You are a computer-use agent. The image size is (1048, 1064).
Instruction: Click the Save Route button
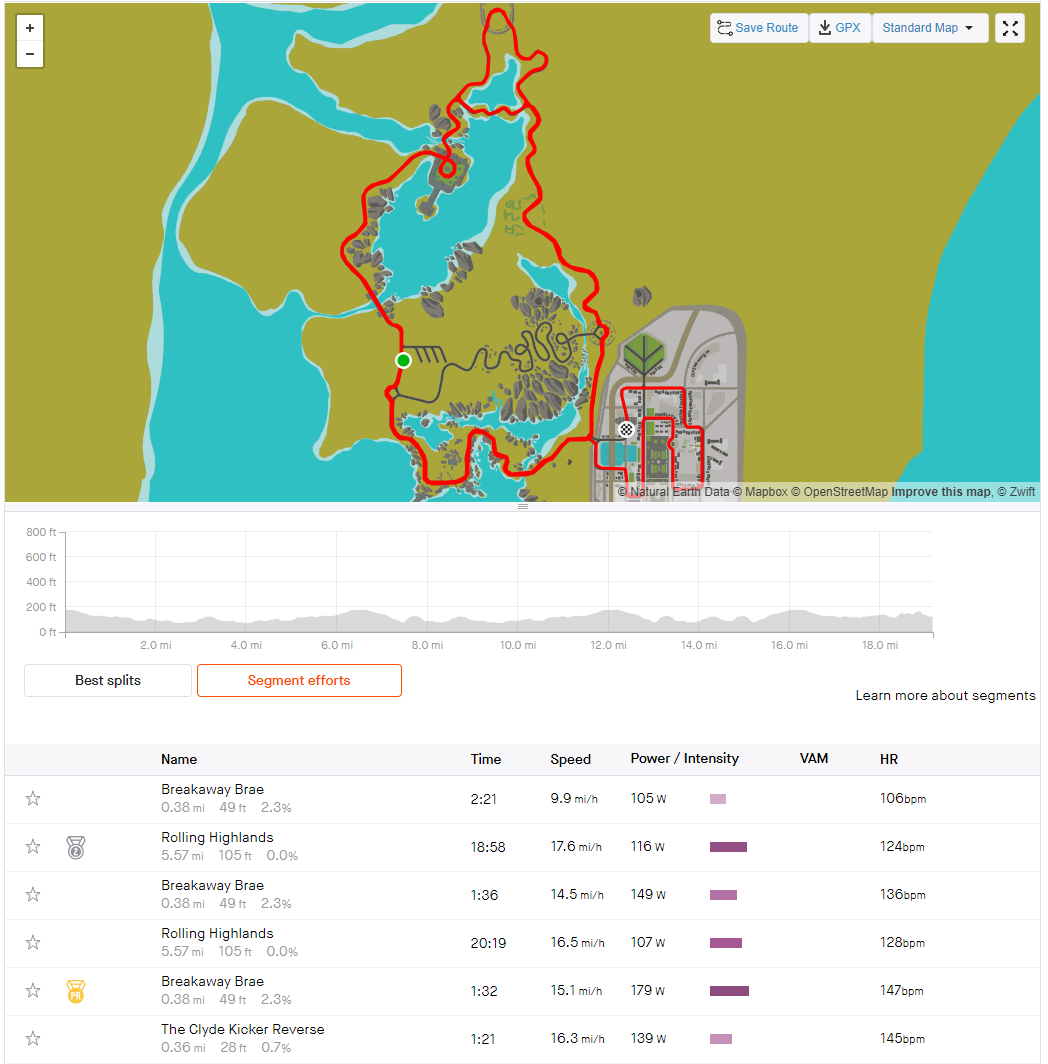pyautogui.click(x=759, y=28)
